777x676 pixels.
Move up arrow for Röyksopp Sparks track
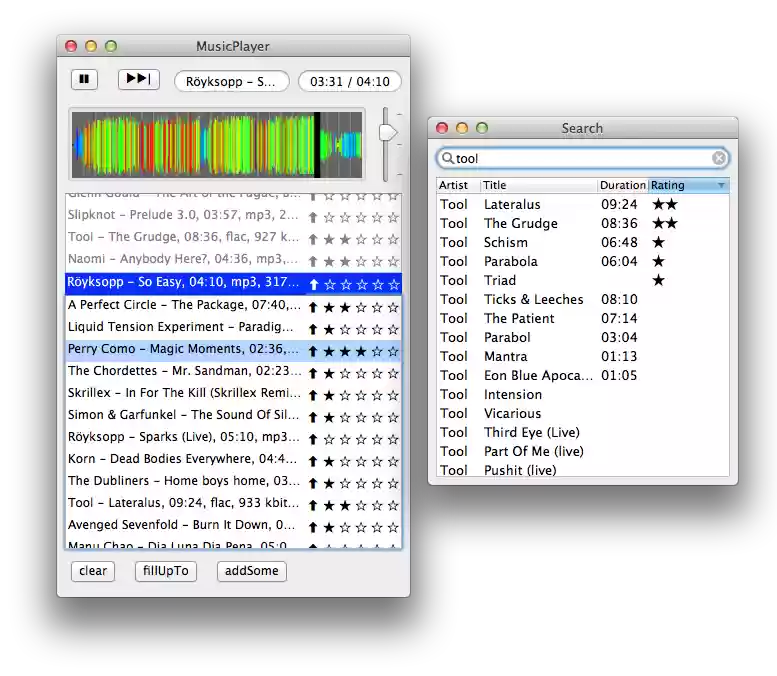[x=313, y=439]
